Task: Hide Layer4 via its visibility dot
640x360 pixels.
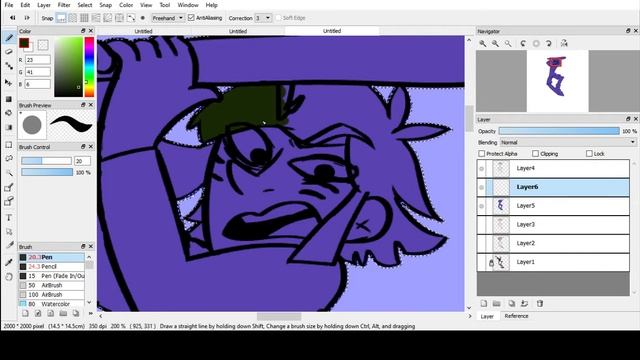Action: coord(482,168)
